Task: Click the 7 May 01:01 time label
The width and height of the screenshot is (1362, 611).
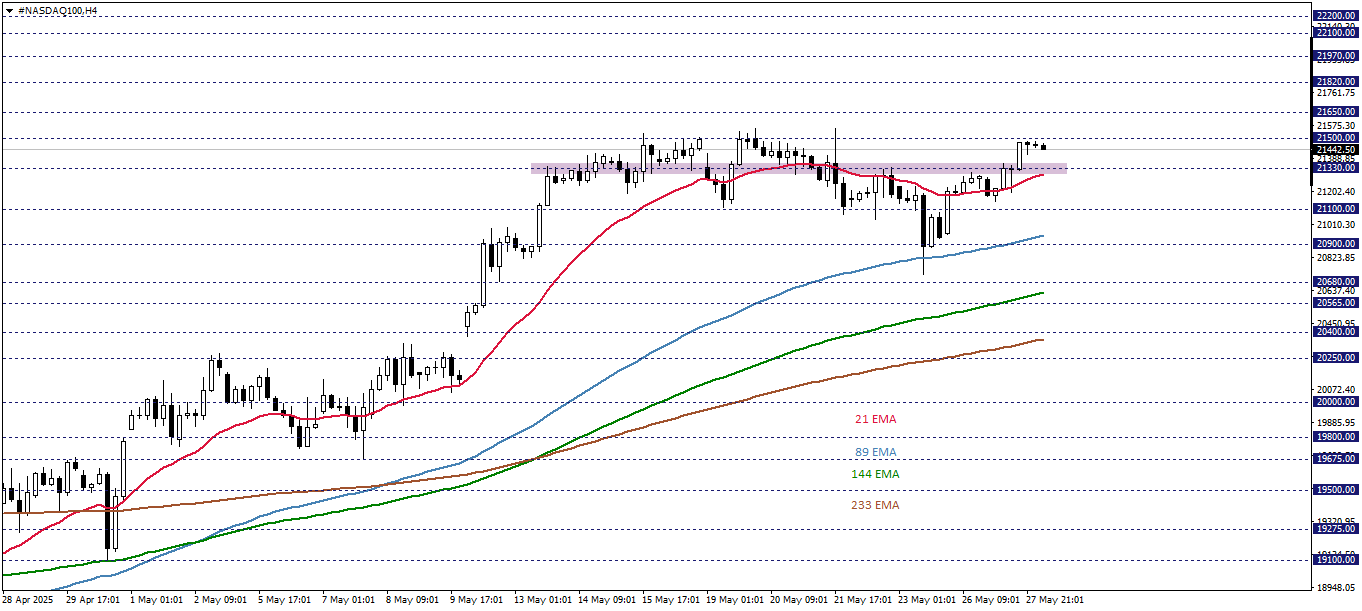Action: [349, 601]
